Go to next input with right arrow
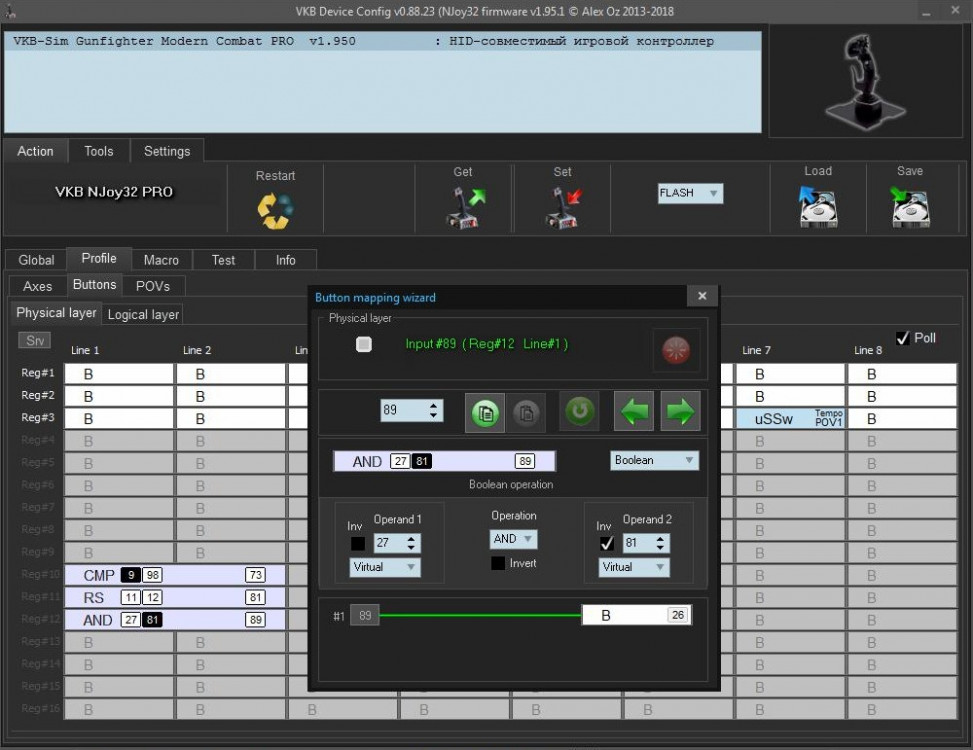Image resolution: width=973 pixels, height=750 pixels. [x=680, y=412]
